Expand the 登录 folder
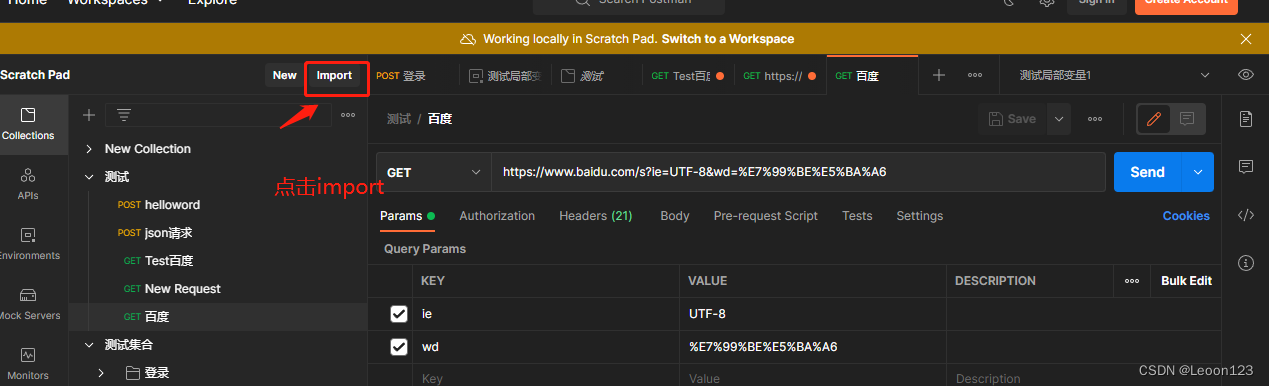 [x=102, y=373]
